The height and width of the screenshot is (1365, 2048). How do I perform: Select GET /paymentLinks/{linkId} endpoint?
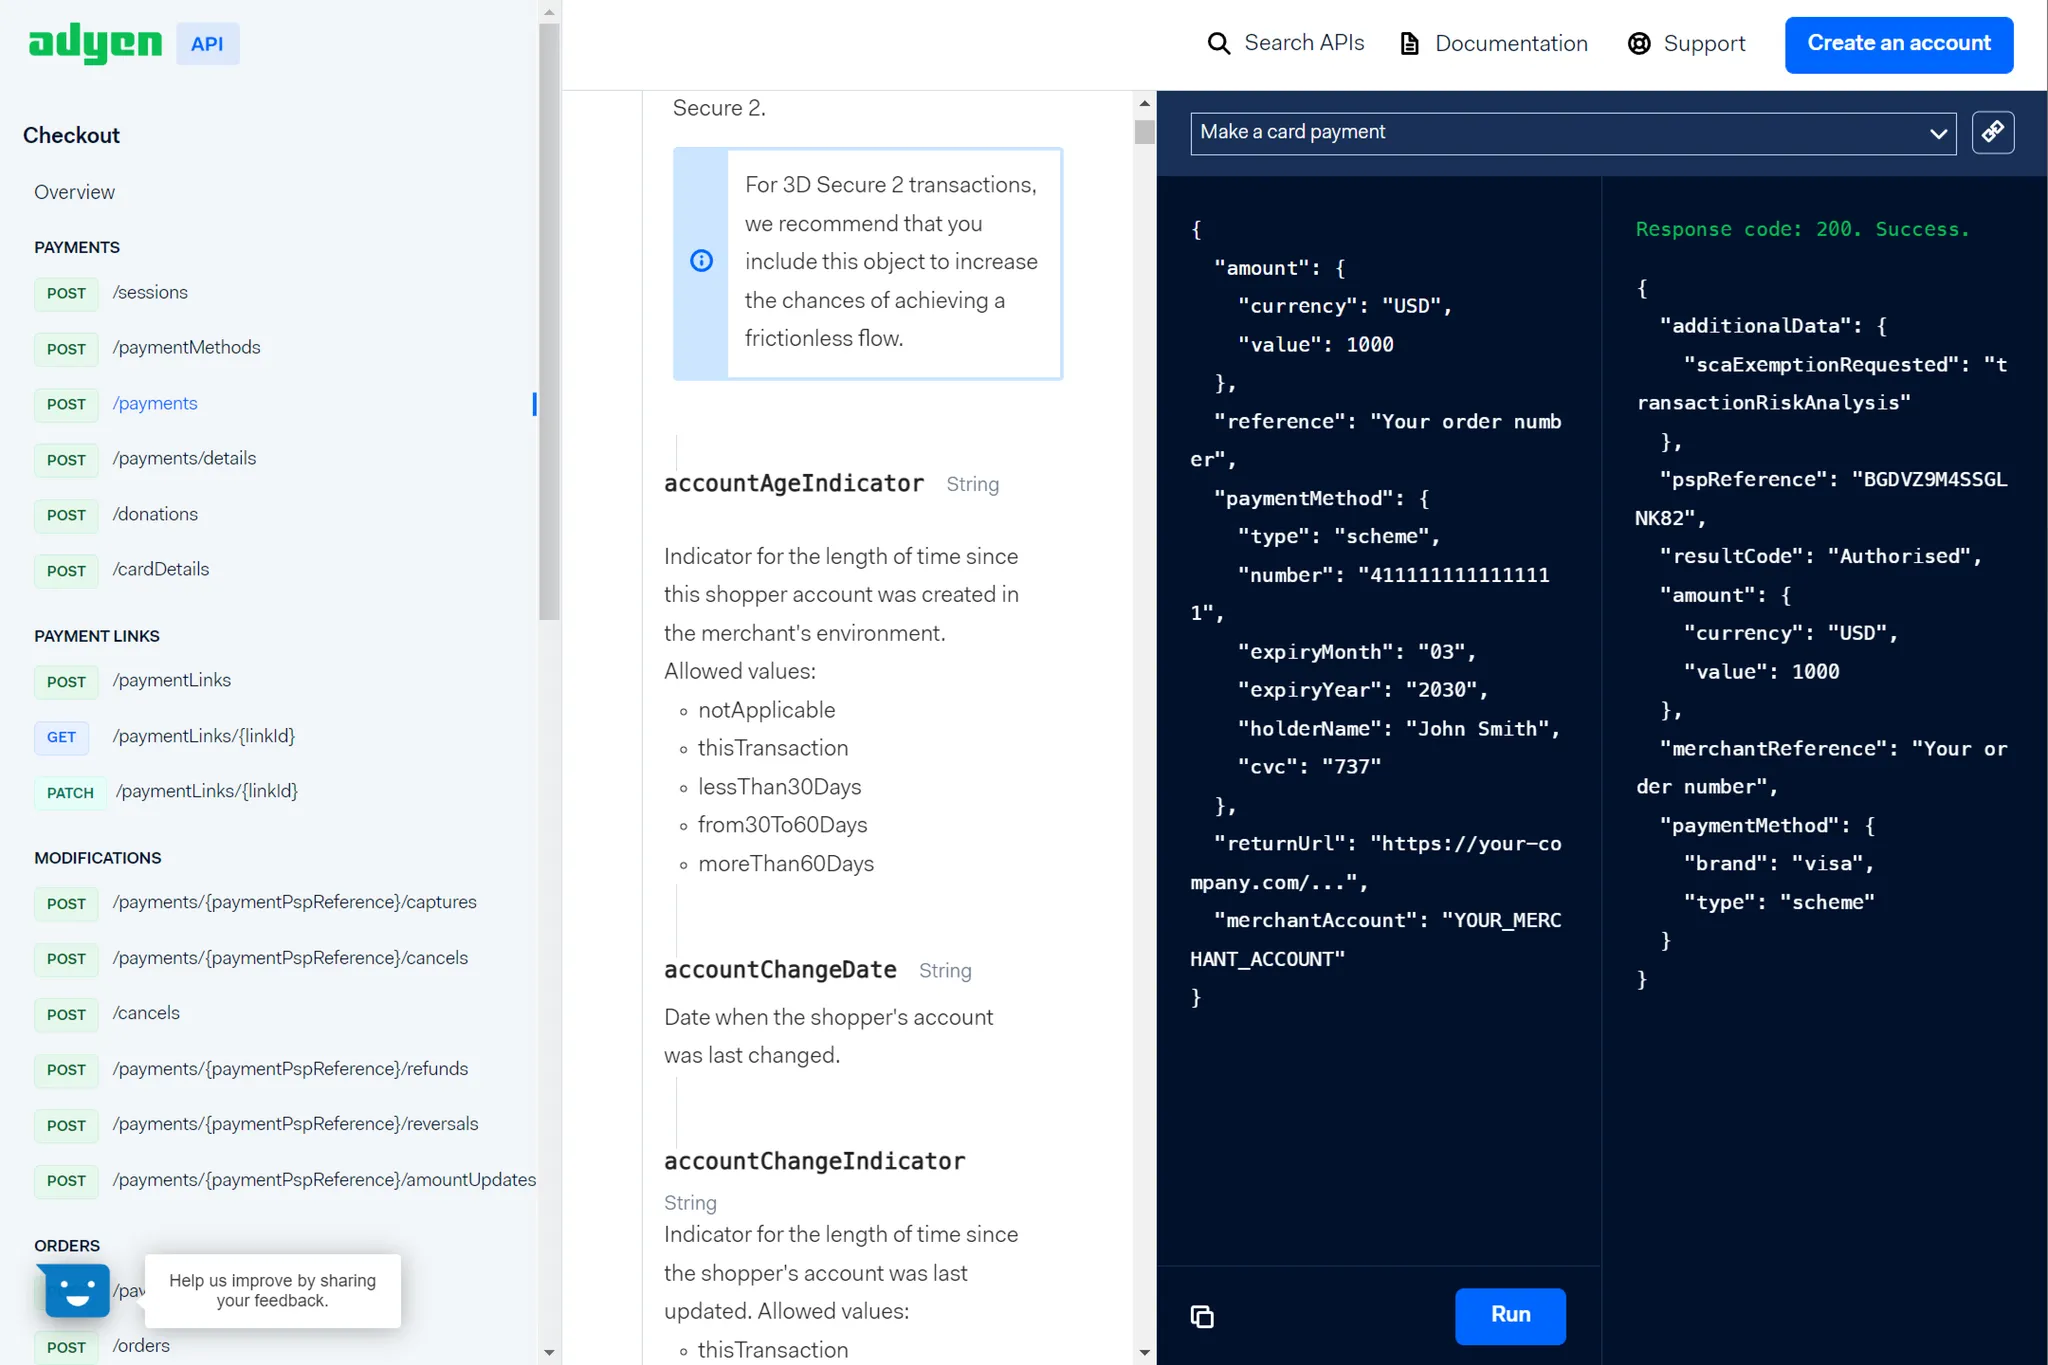pyautogui.click(x=204, y=736)
